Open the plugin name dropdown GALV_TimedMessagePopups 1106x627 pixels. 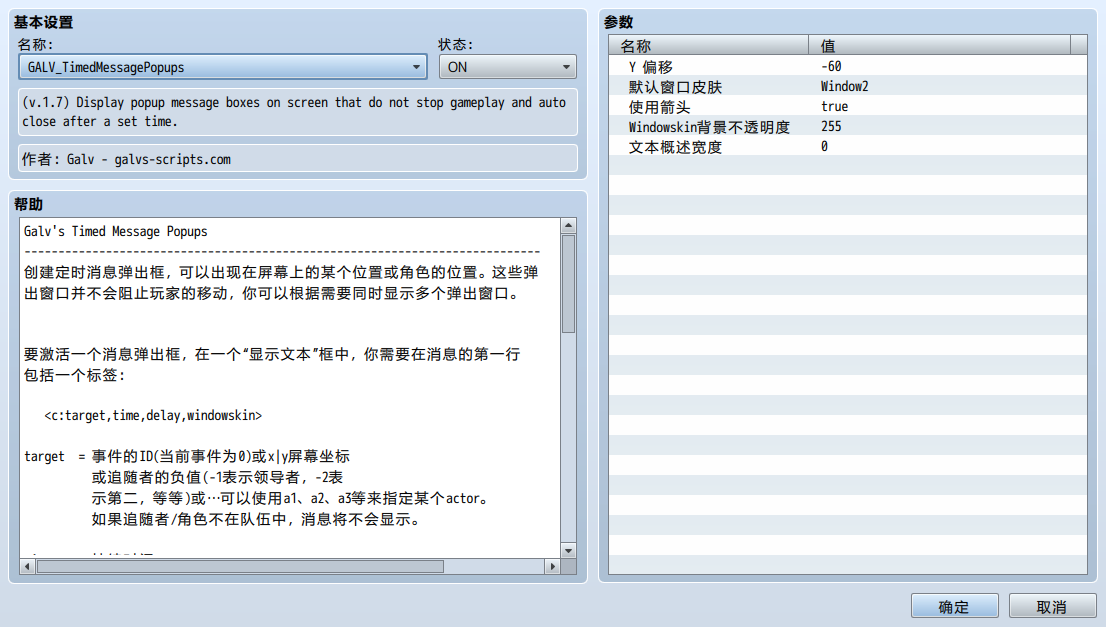[x=222, y=67]
